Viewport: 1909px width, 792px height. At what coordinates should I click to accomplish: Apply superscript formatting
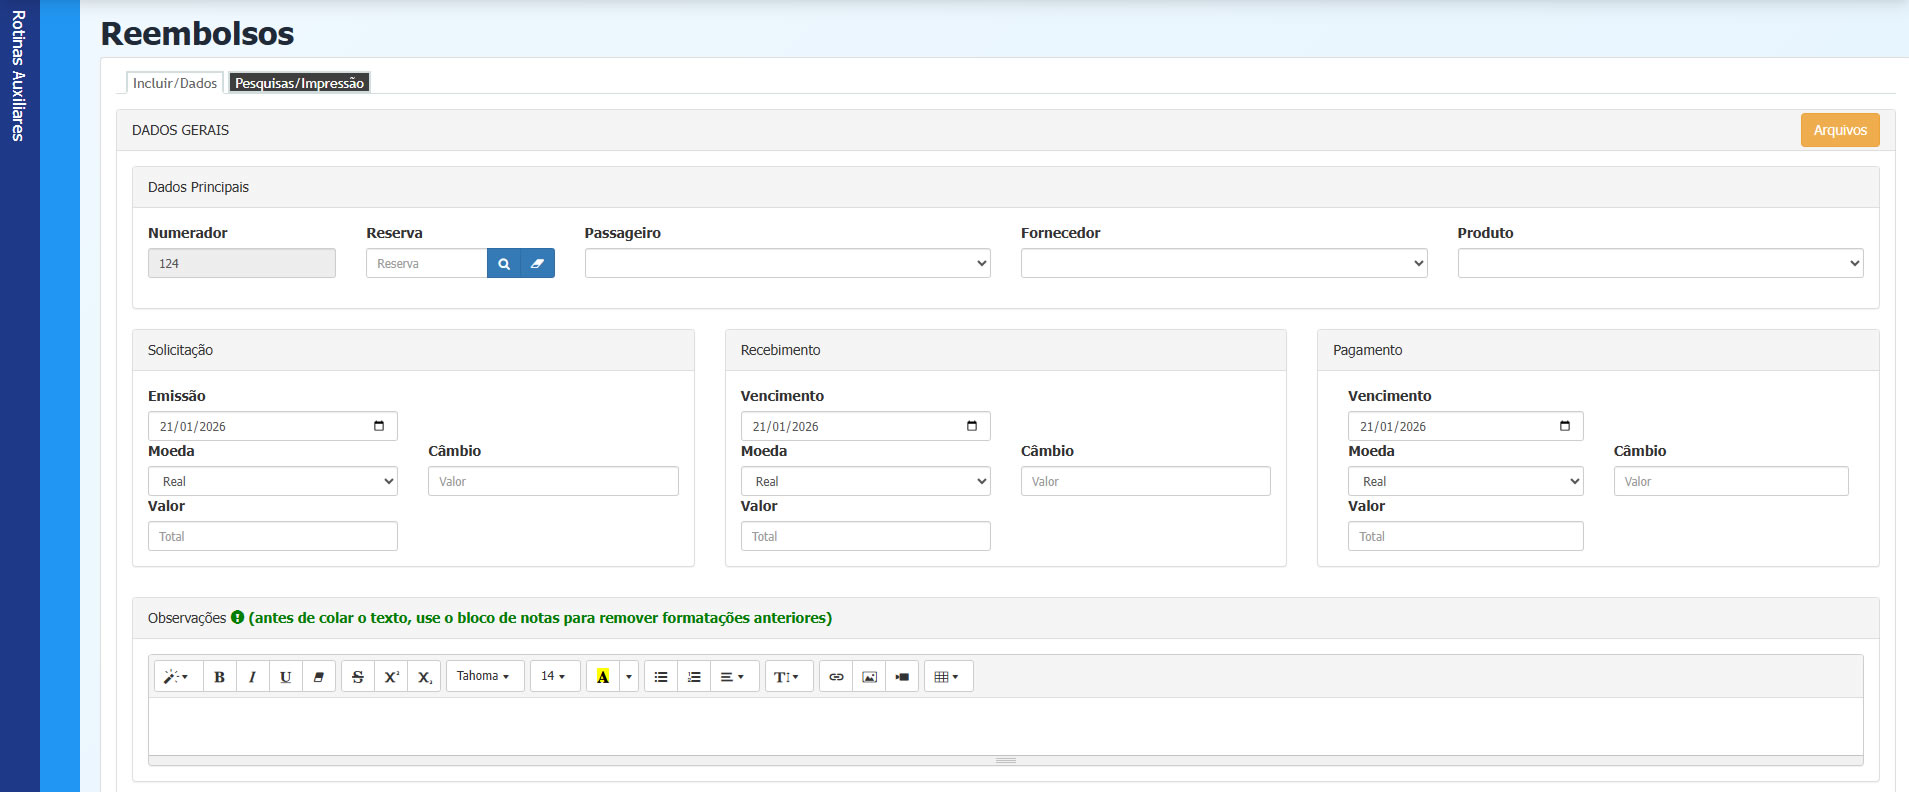point(391,677)
